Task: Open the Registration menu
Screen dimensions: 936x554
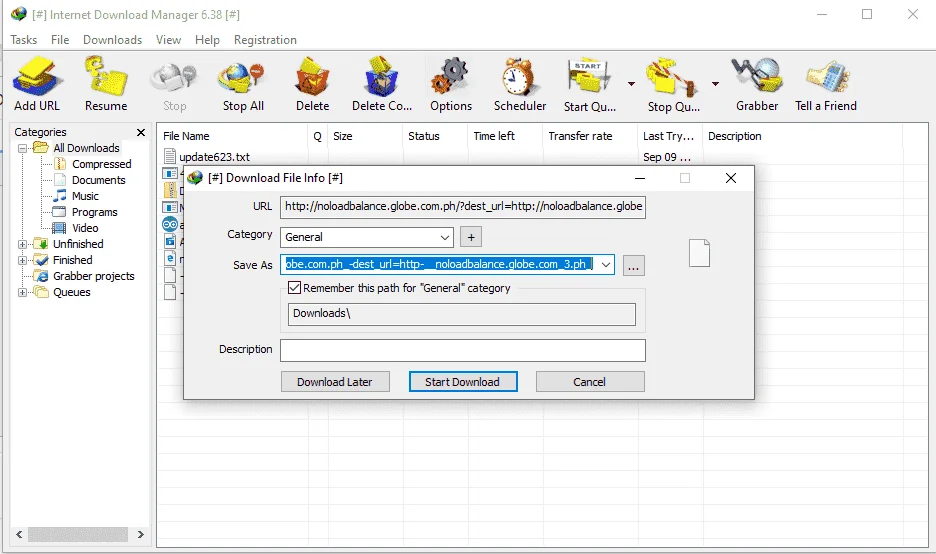Action: (x=265, y=39)
